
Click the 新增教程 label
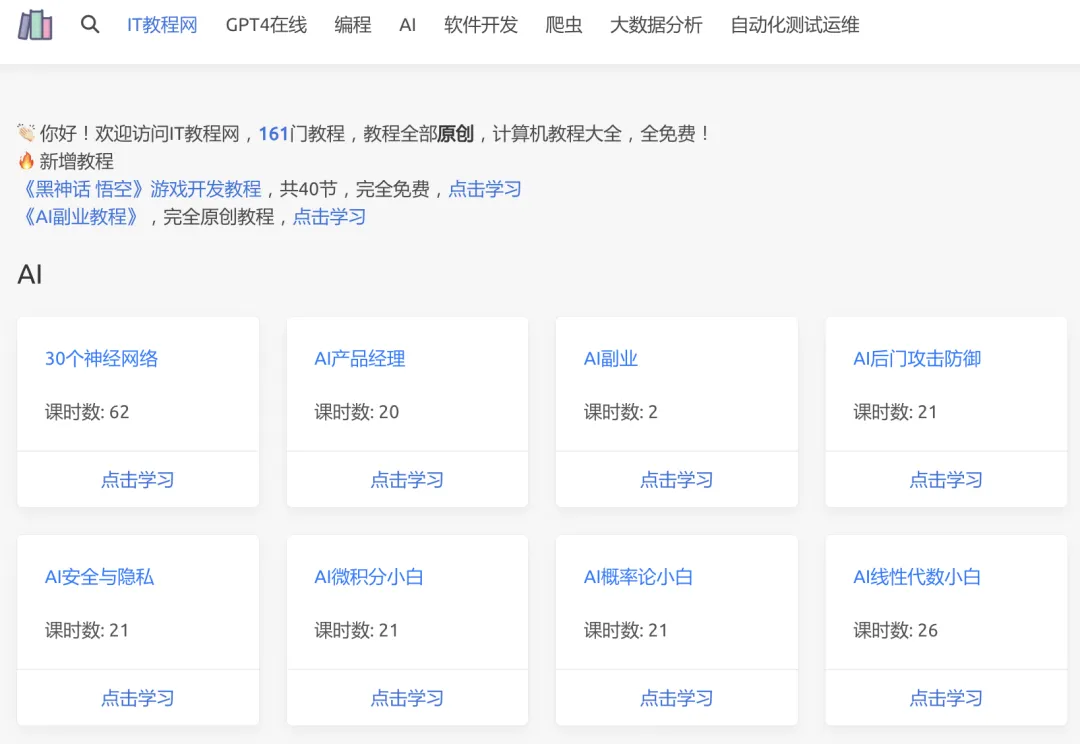pos(76,162)
